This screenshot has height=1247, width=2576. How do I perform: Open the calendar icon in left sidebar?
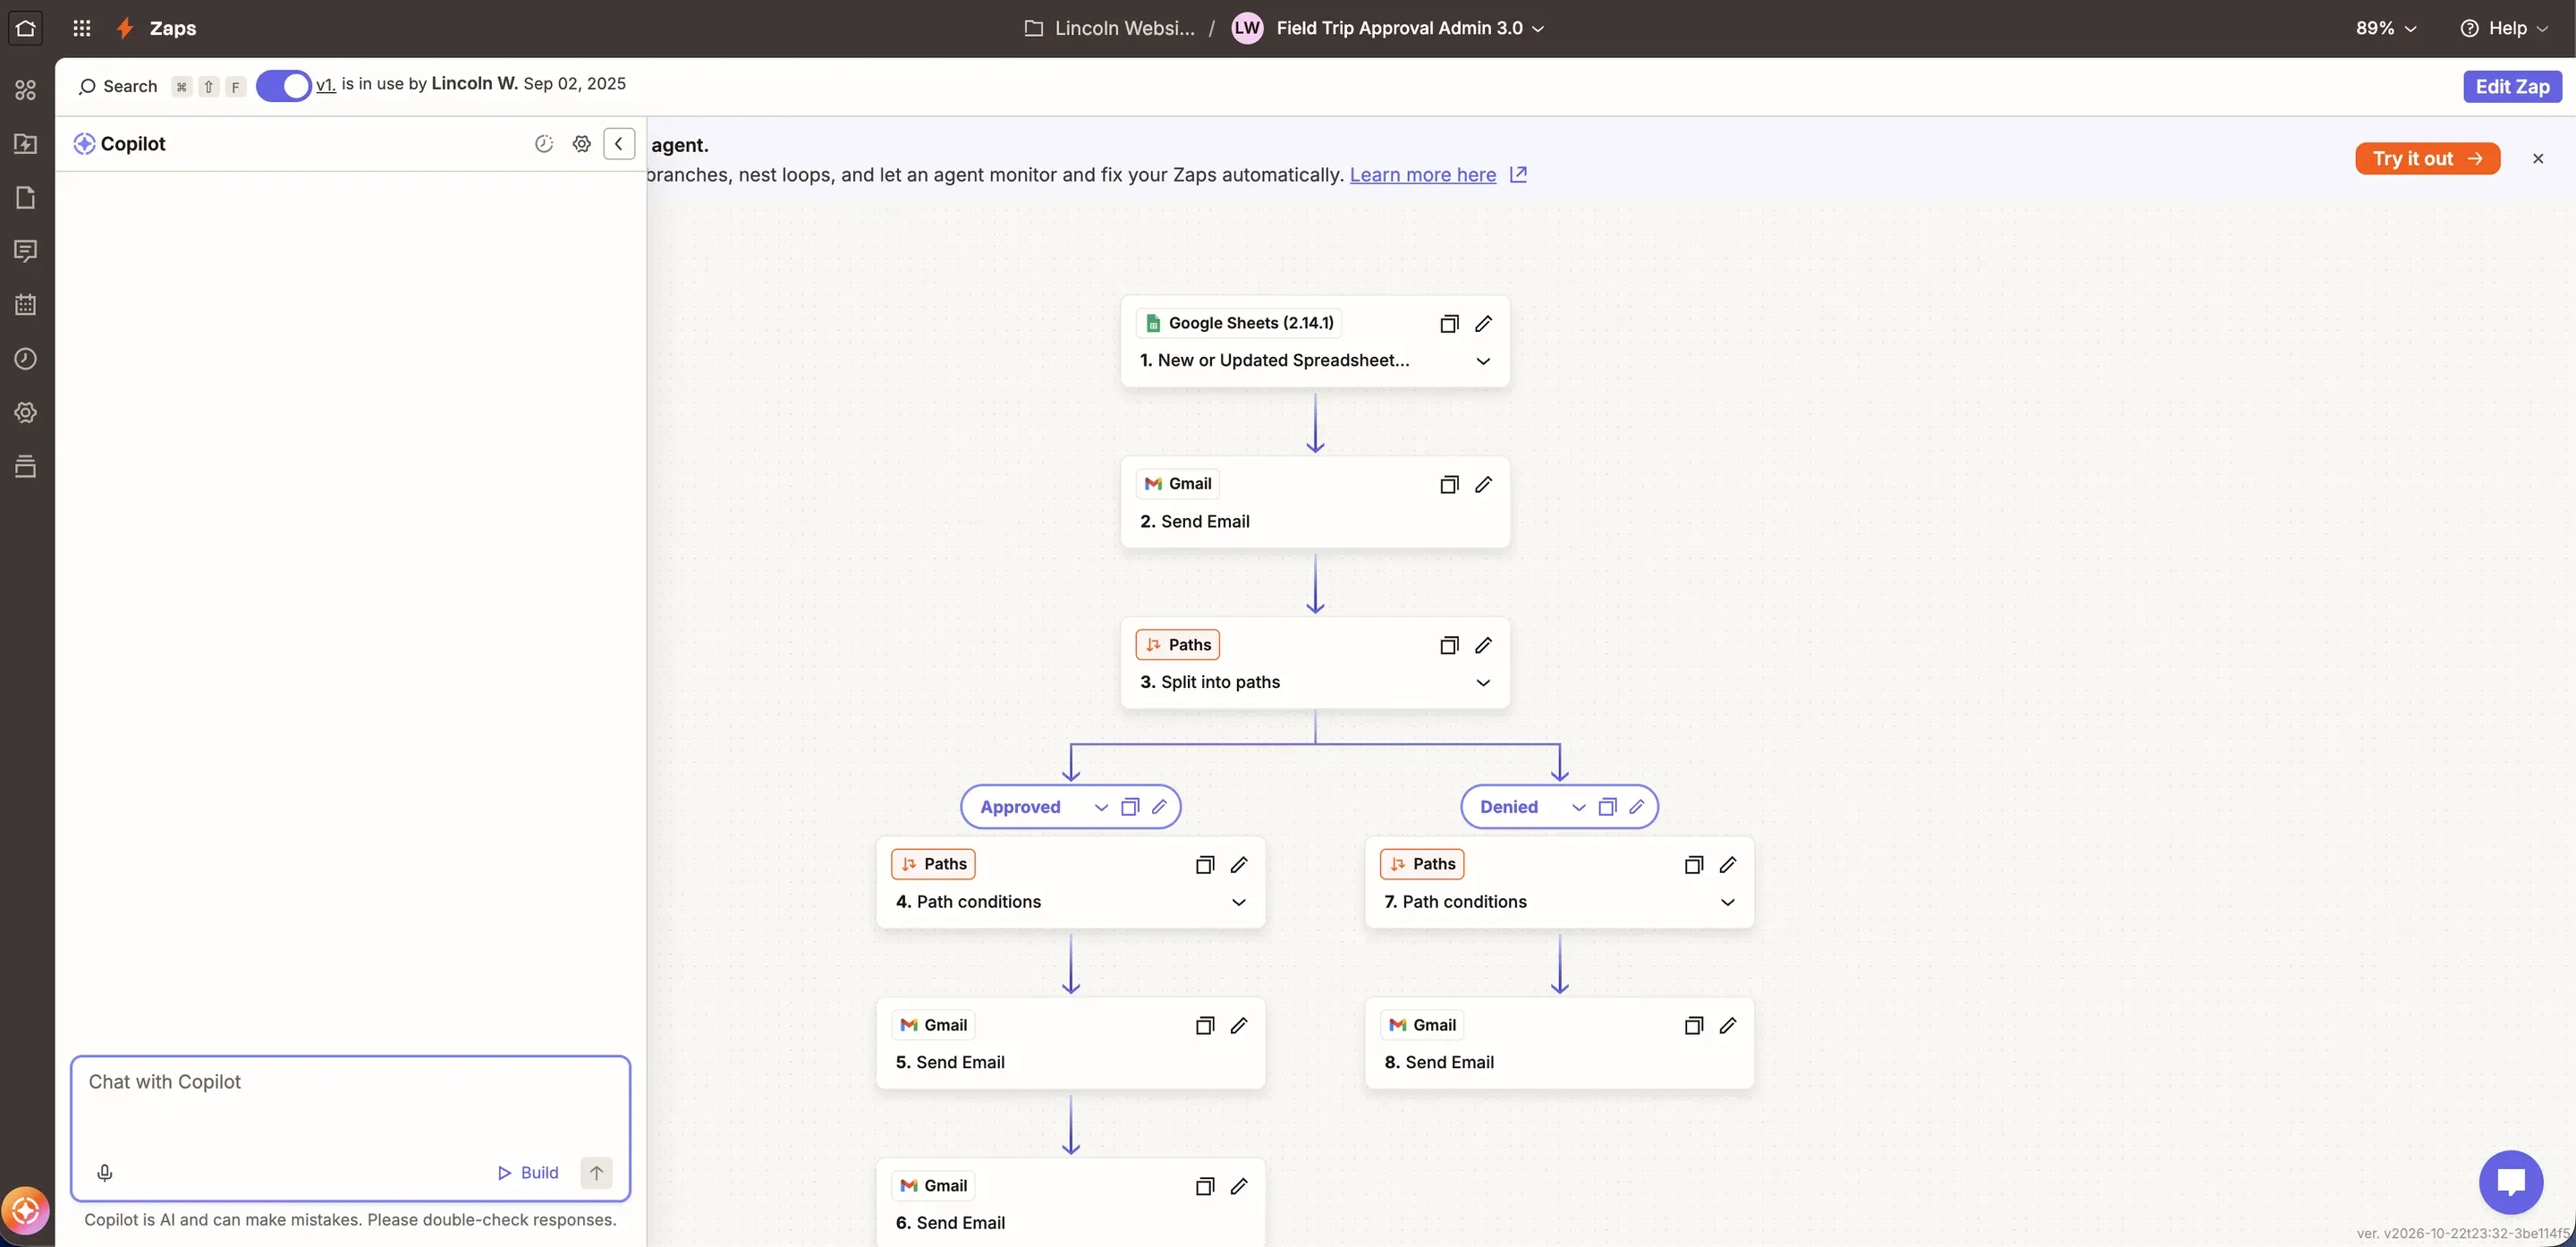[x=26, y=305]
